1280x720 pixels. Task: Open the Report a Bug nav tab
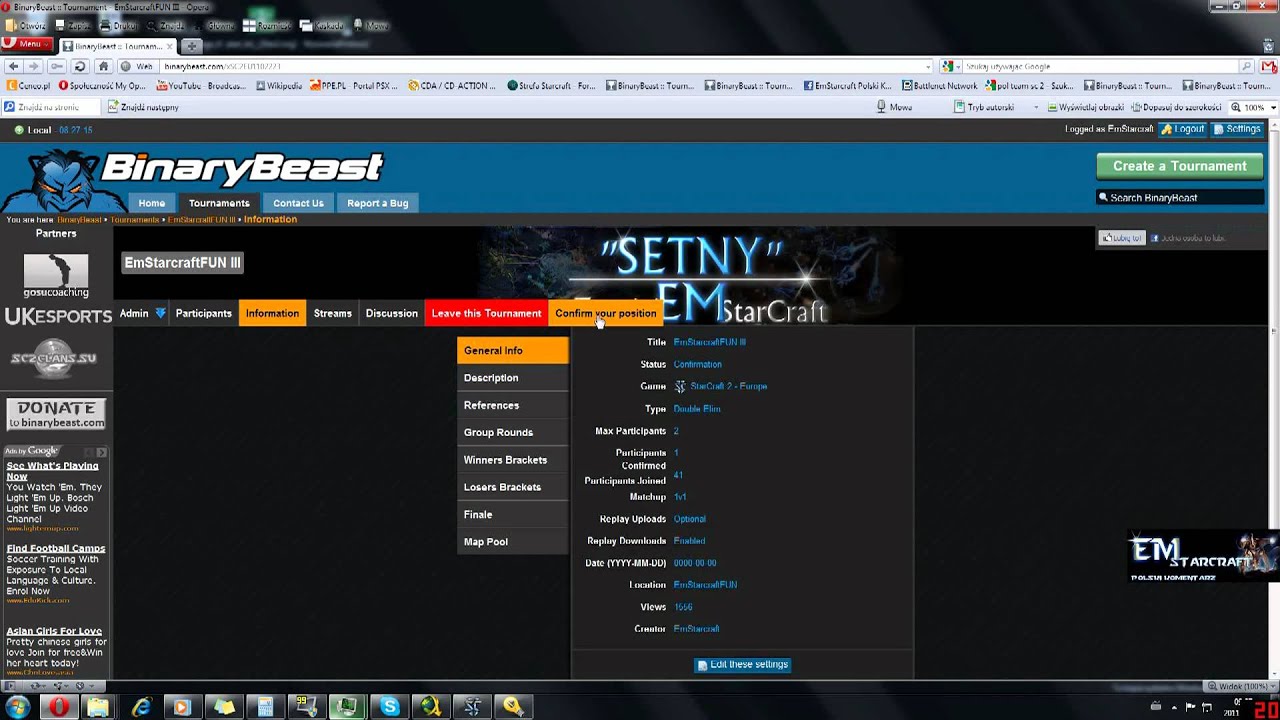click(377, 203)
